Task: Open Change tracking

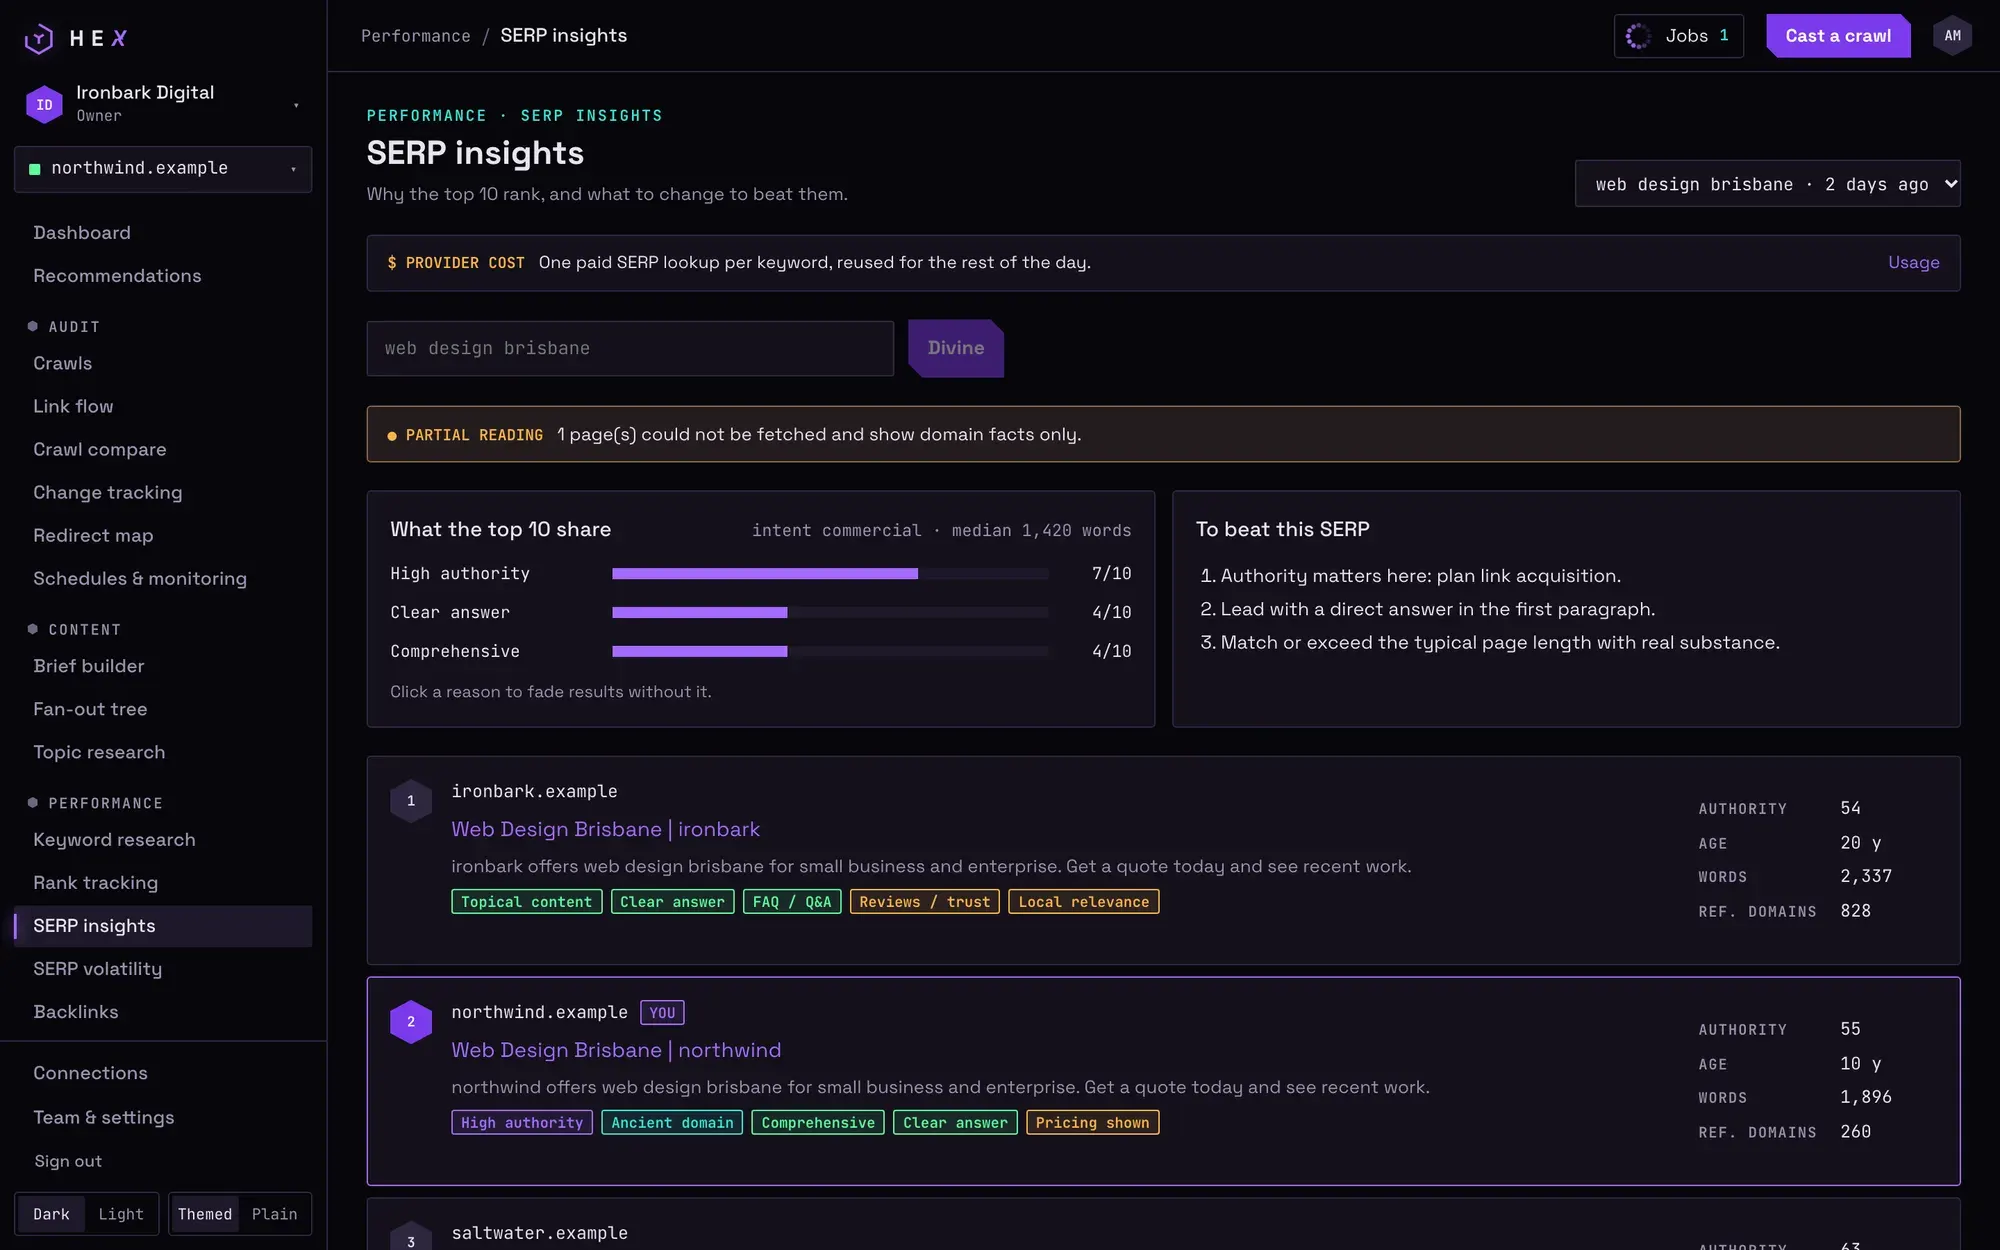Action: (163, 493)
